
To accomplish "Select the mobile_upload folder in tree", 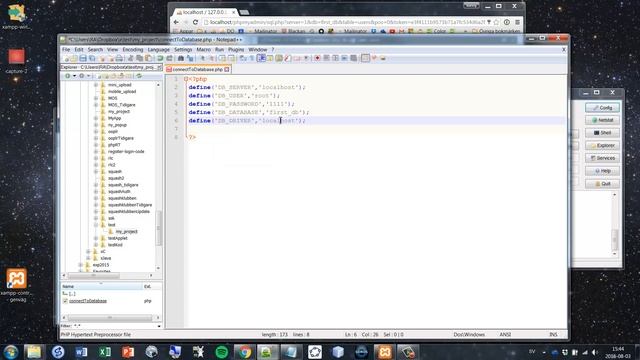I will point(122,91).
